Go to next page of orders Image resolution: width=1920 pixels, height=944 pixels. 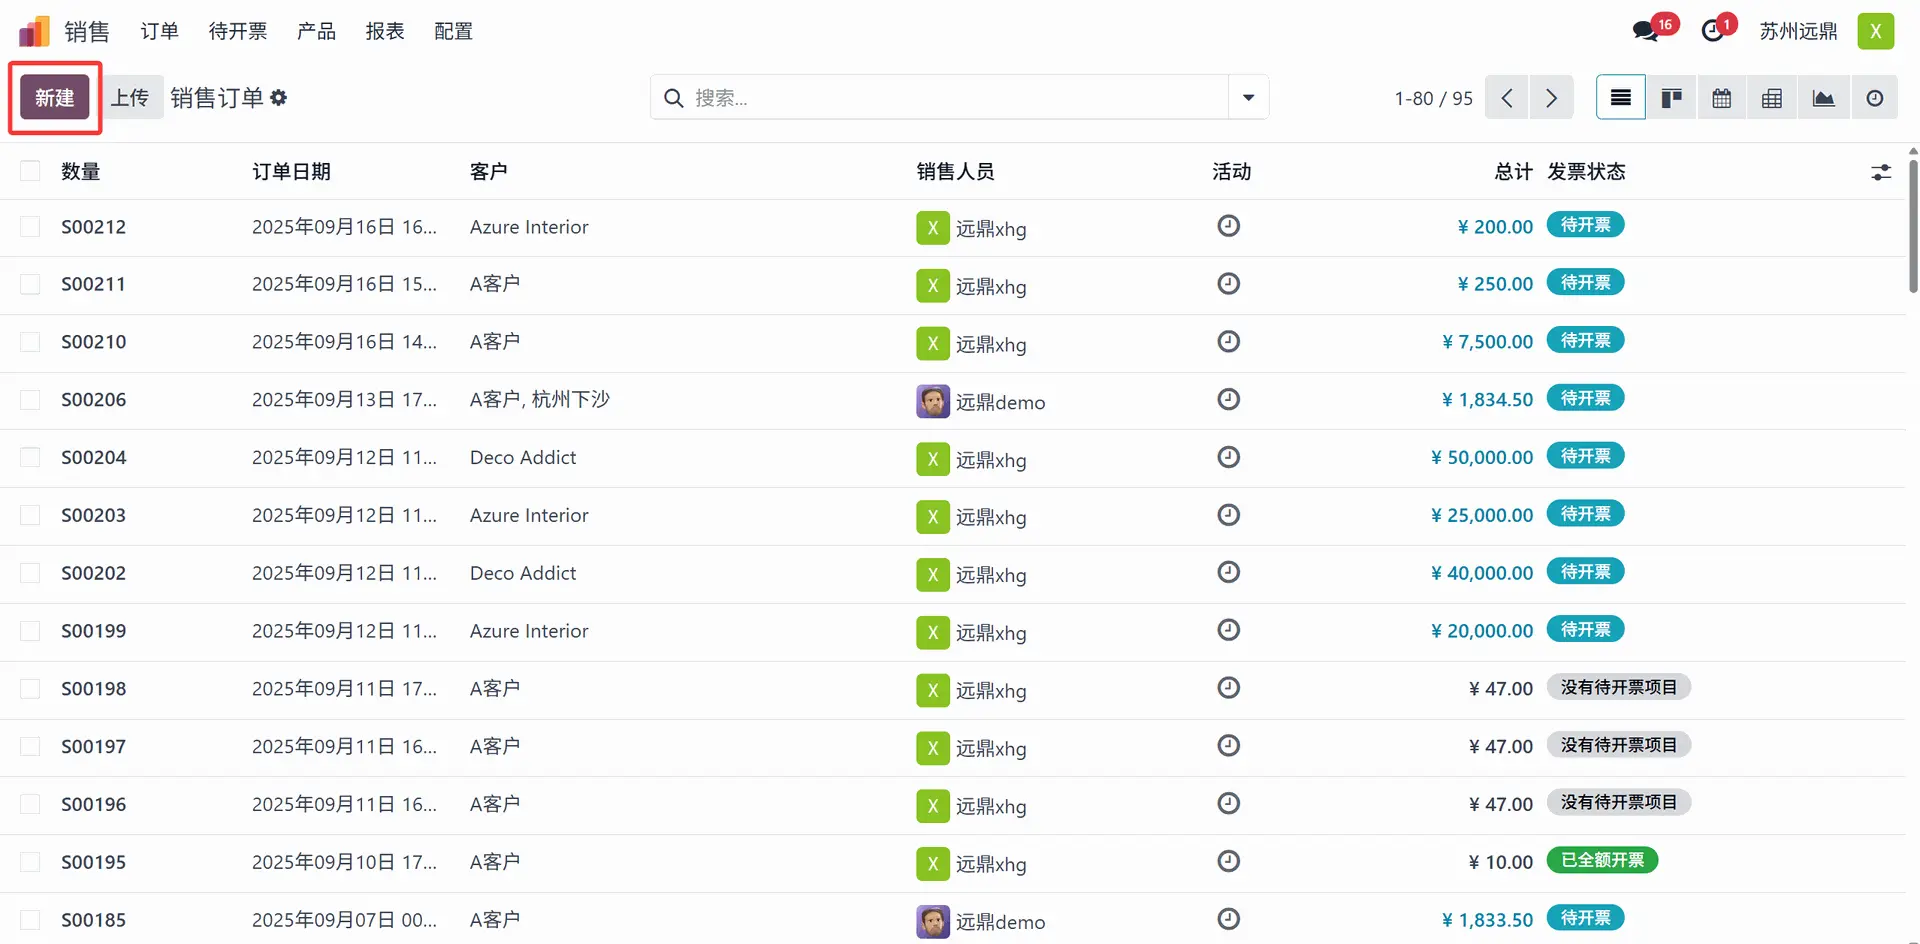click(1551, 98)
